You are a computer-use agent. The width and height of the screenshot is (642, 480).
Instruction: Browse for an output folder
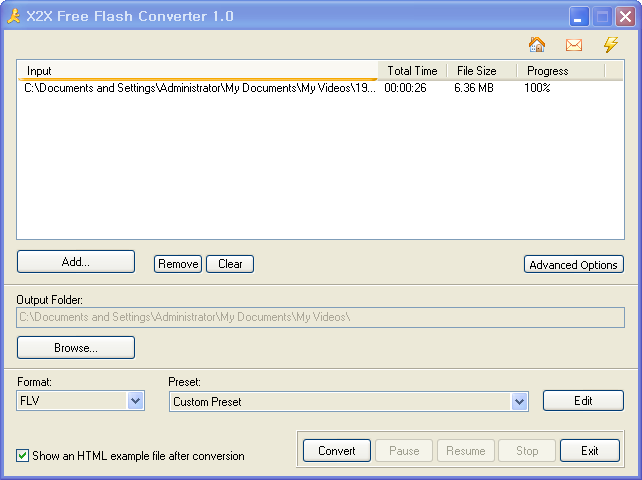point(76,348)
